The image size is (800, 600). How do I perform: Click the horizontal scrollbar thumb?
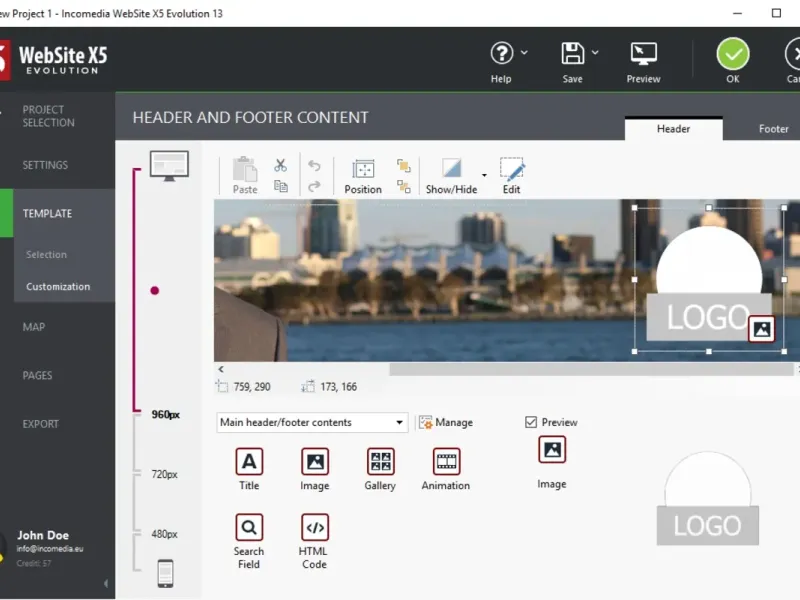click(591, 369)
